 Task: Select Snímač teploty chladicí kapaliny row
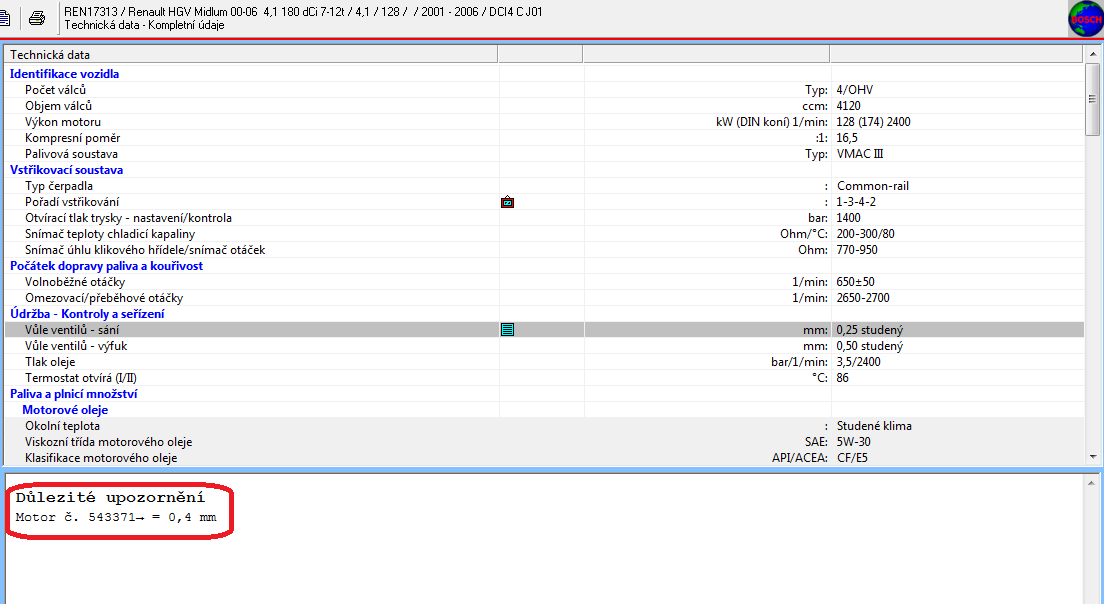click(x=544, y=234)
